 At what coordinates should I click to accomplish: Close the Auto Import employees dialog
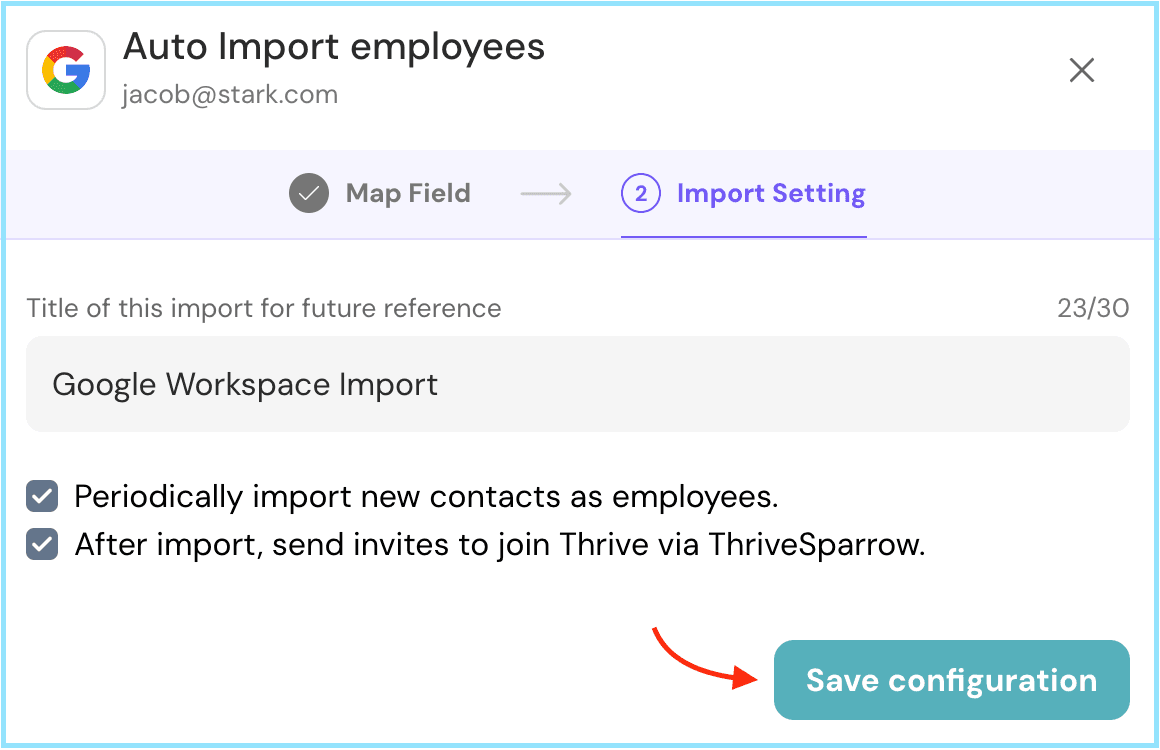click(x=1082, y=70)
